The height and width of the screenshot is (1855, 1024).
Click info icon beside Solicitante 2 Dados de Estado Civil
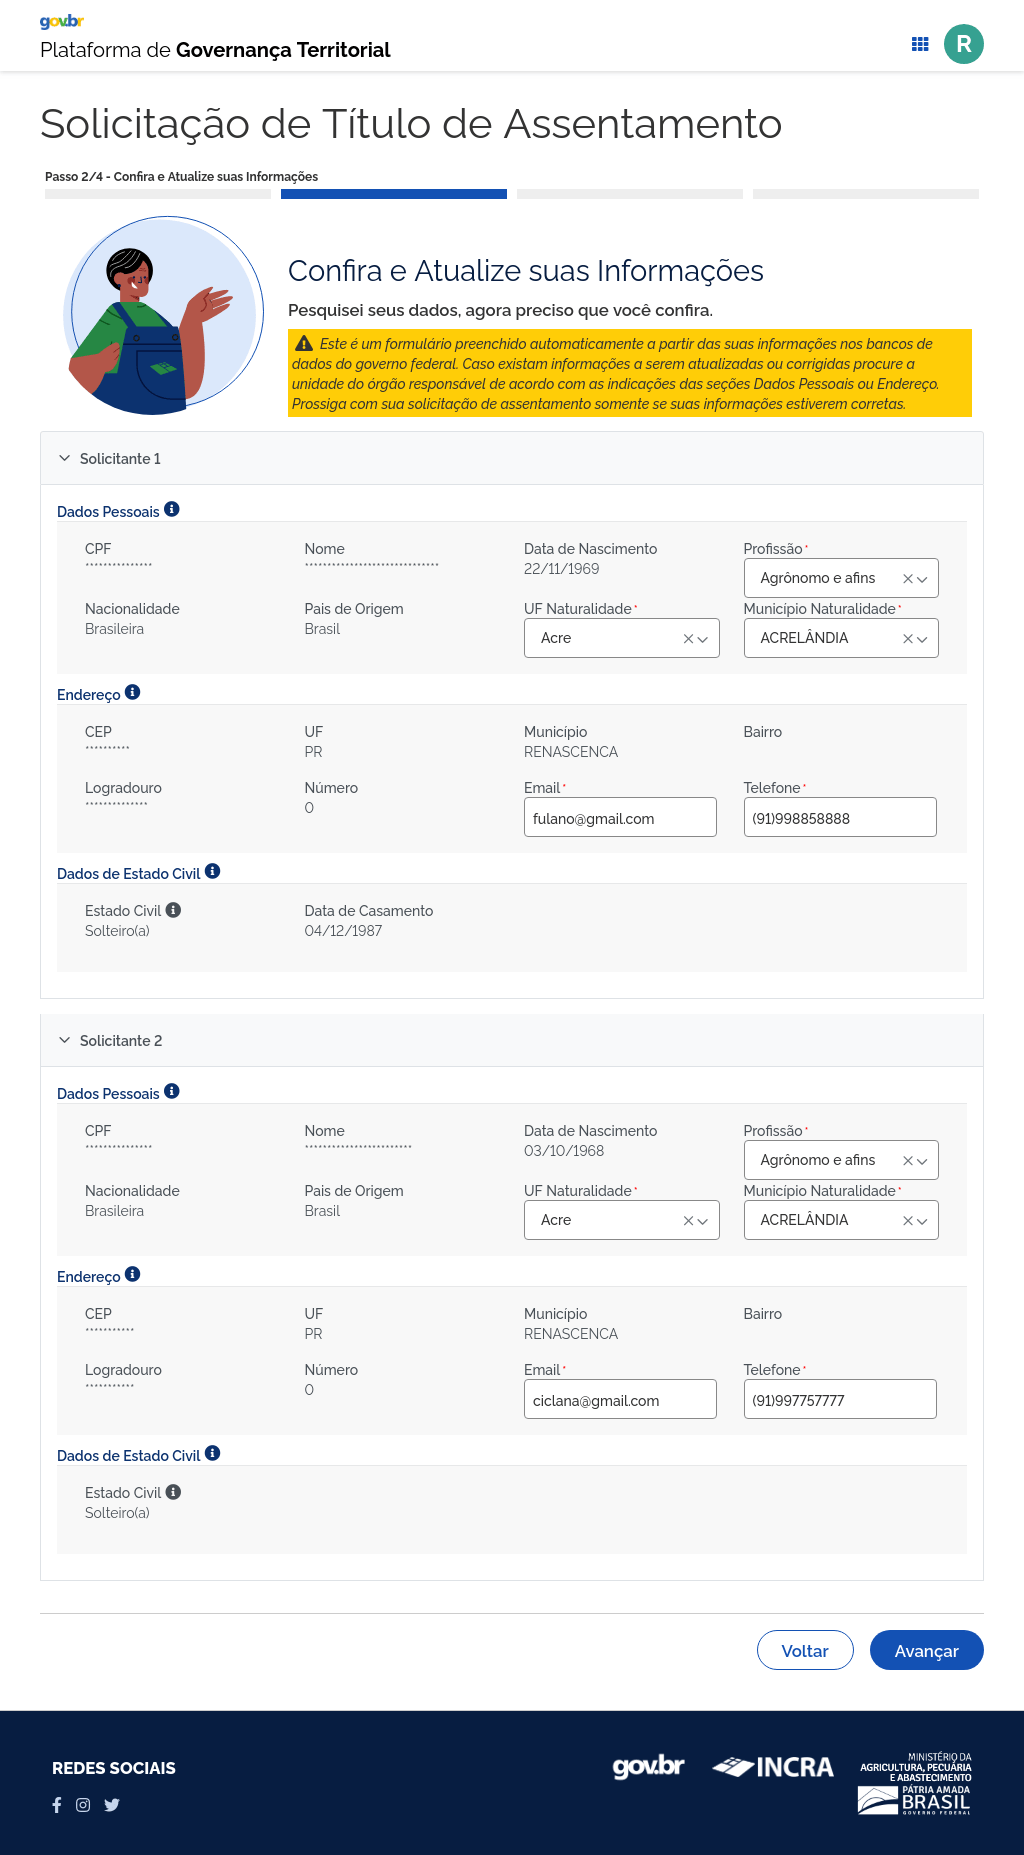(213, 1453)
